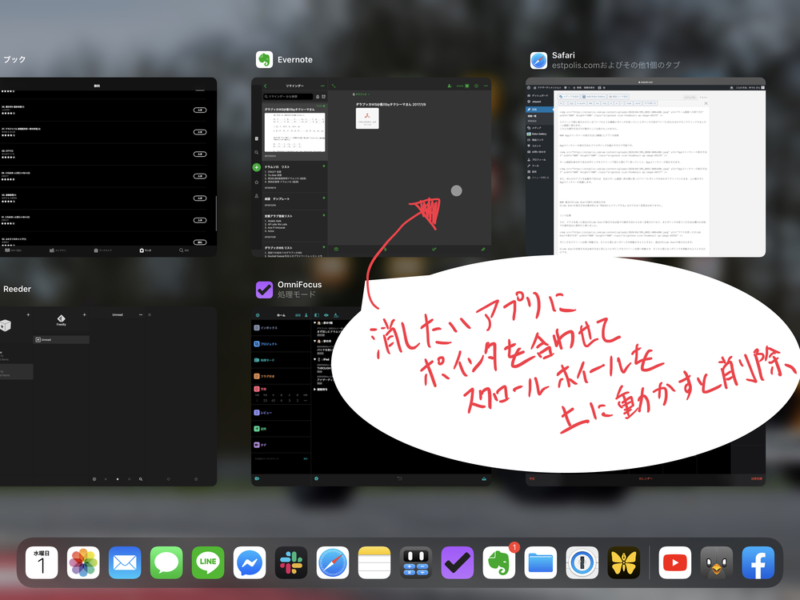Tap back chevron in Evernote card

click(x=265, y=86)
